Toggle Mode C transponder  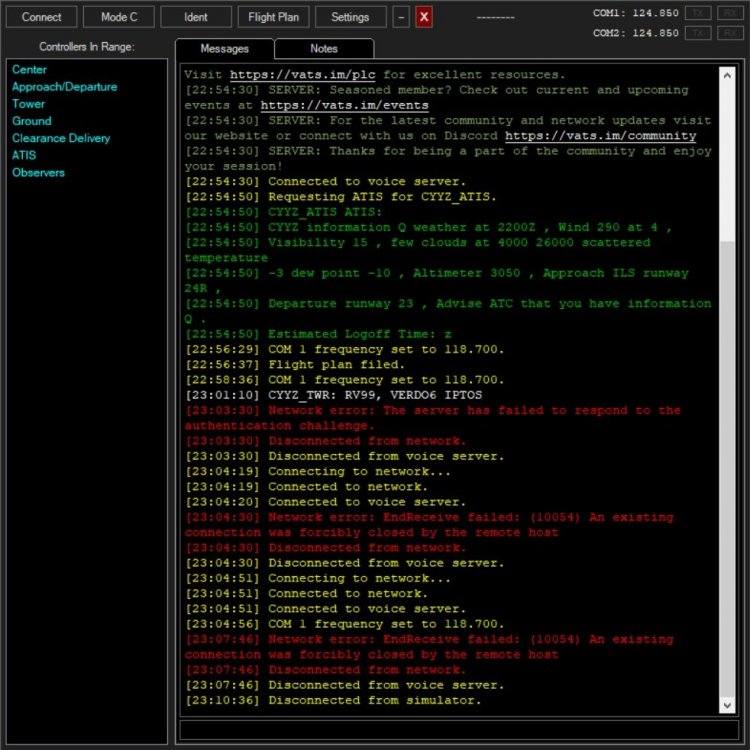120,17
